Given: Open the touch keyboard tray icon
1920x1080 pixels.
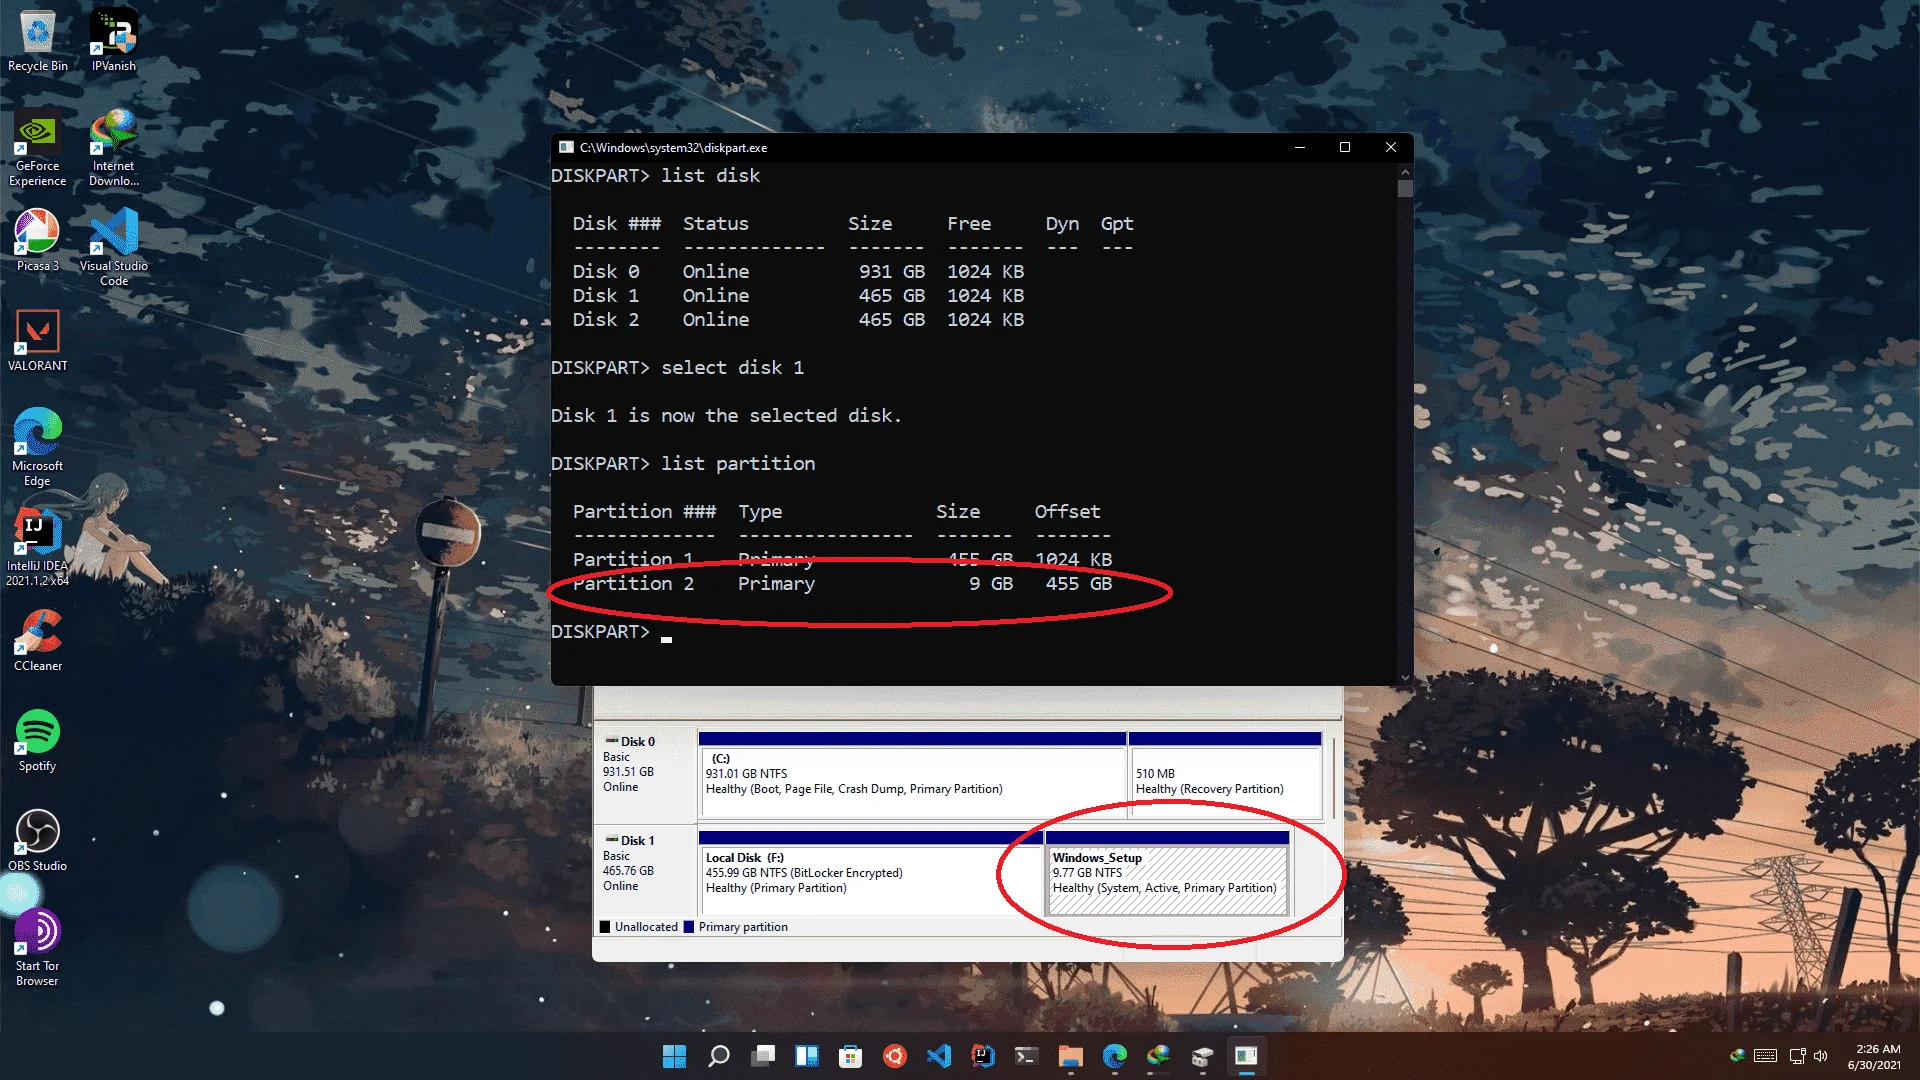Looking at the screenshot, I should click(x=1766, y=1056).
